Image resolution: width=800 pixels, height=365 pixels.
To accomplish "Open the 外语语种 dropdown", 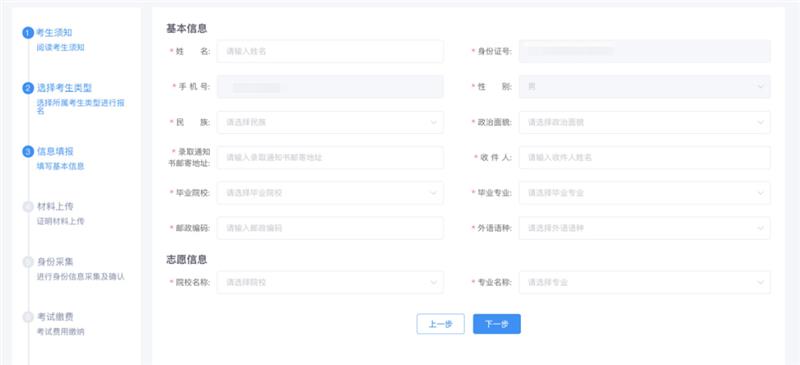I will [645, 228].
